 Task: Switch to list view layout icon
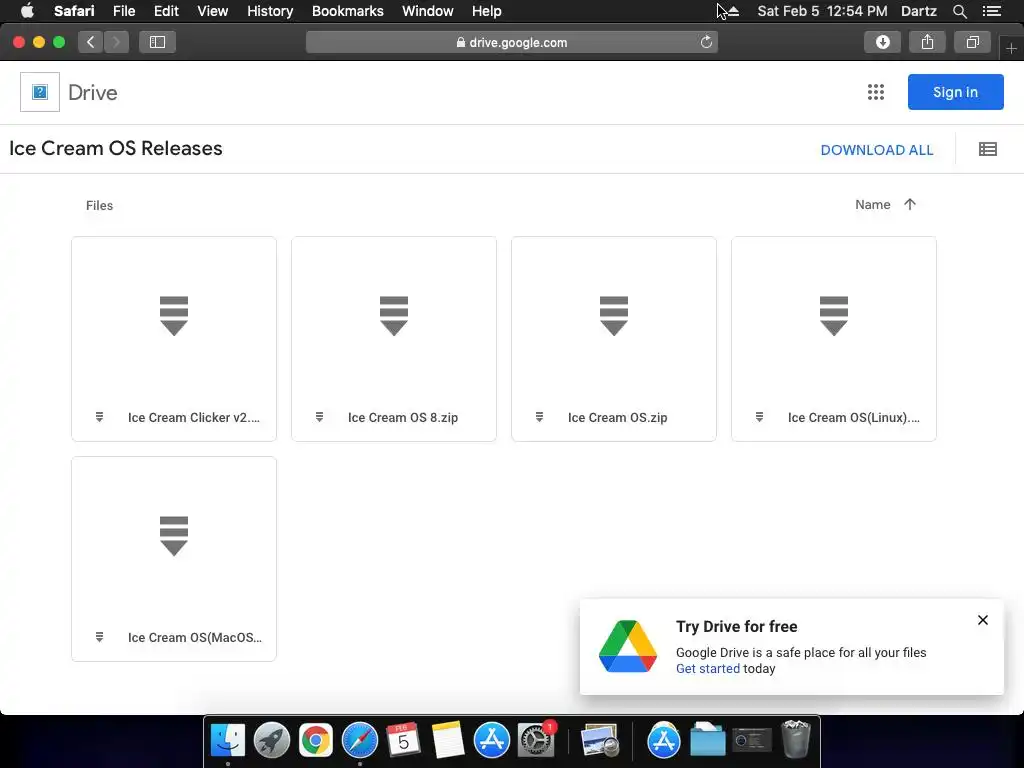[x=987, y=150]
